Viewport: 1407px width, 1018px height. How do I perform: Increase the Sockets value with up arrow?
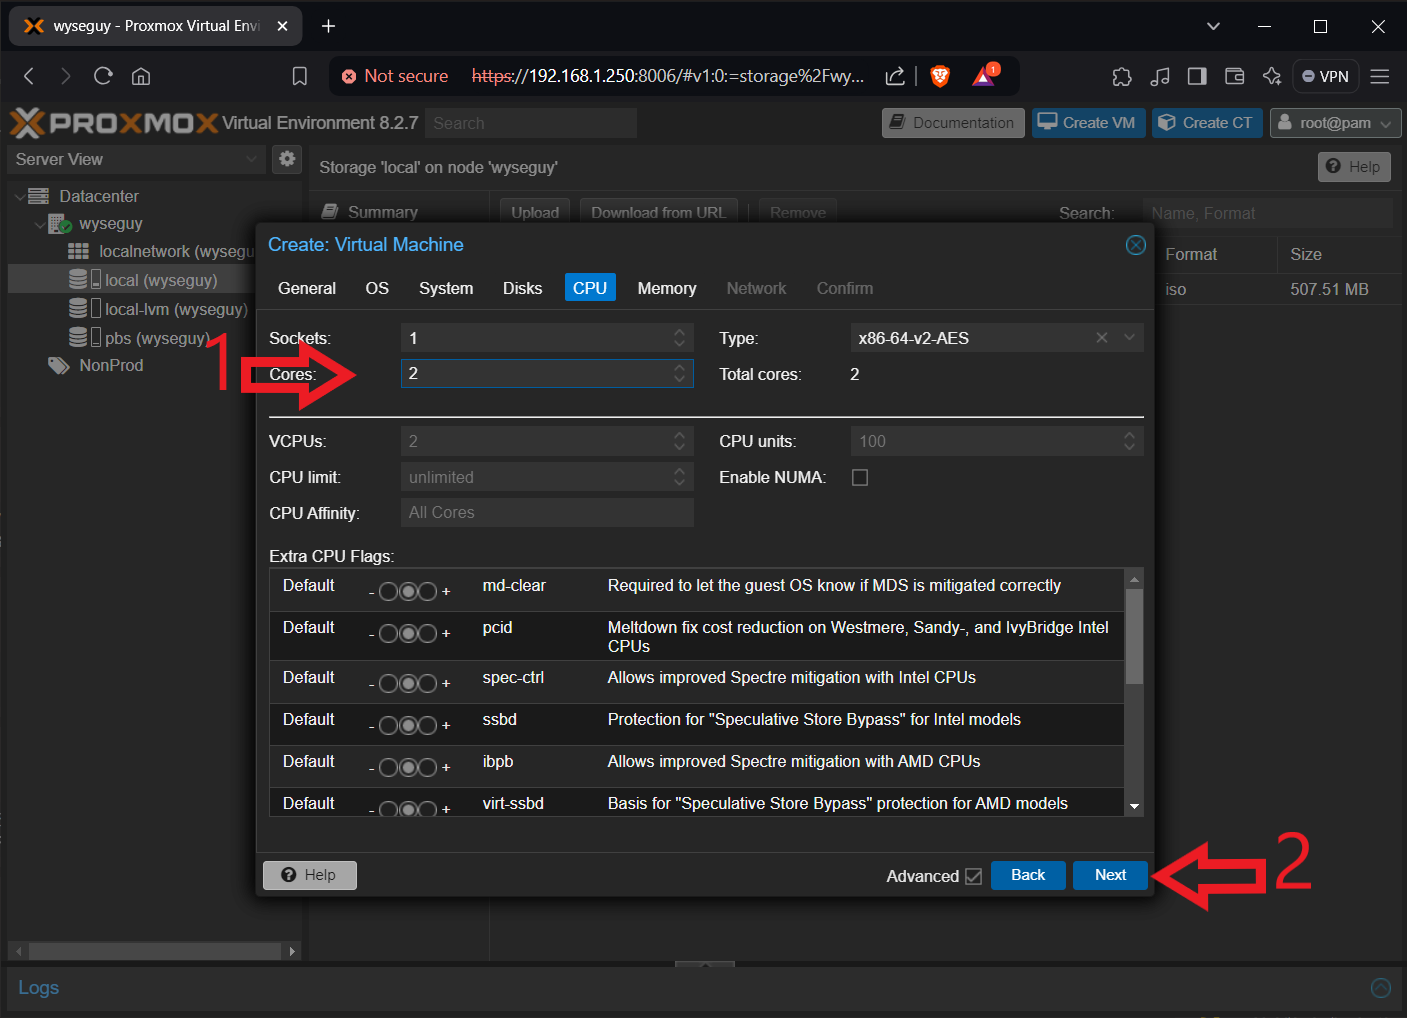(680, 332)
